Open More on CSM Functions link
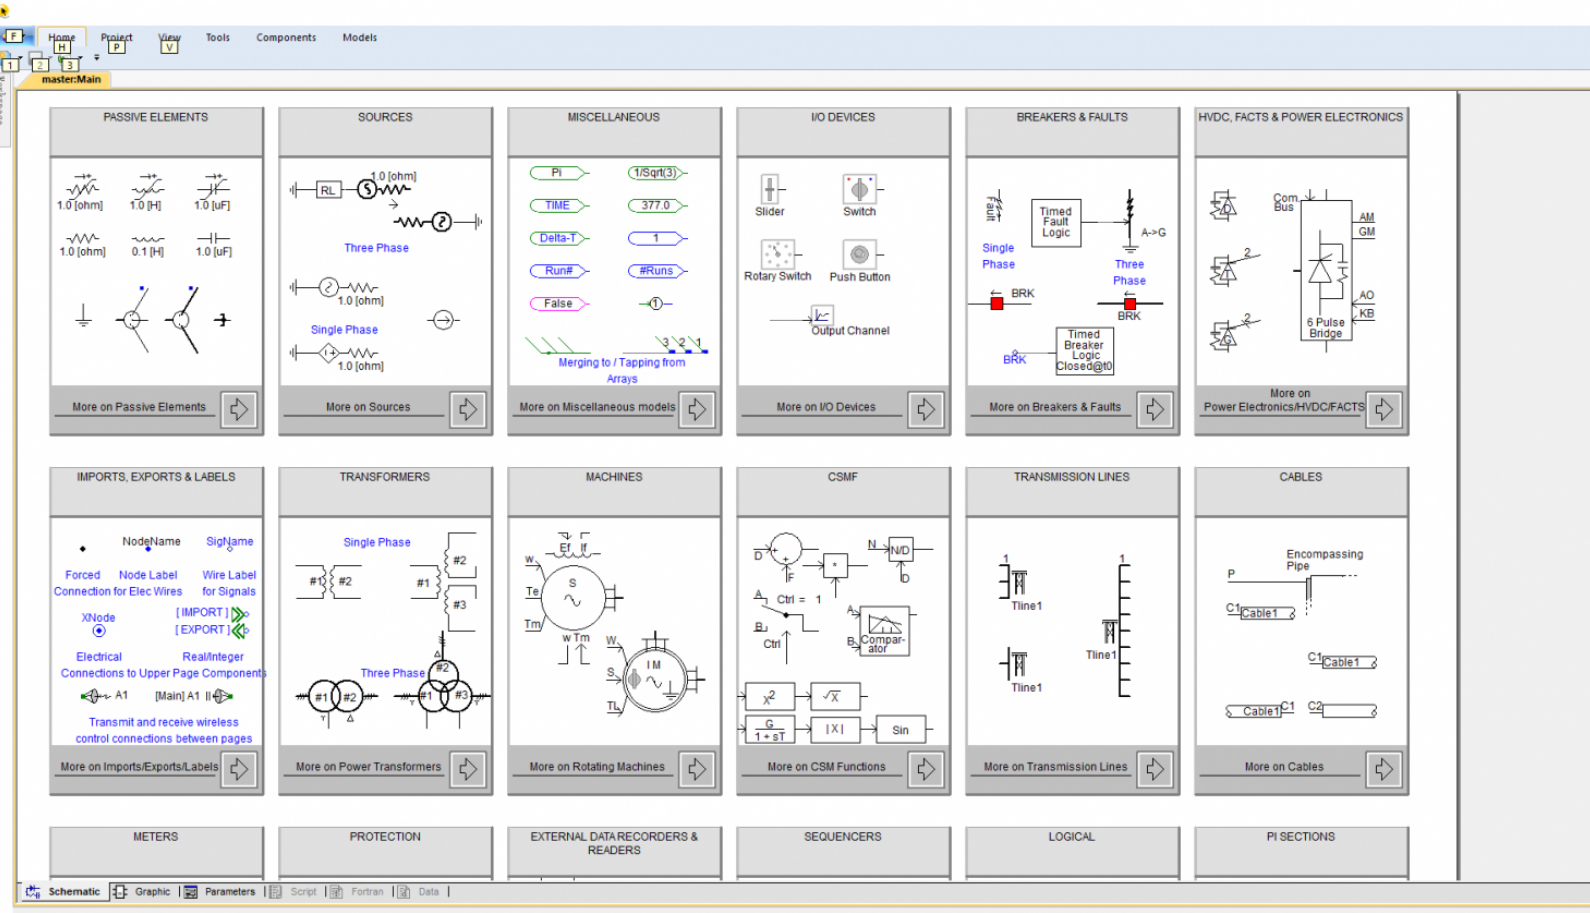Image resolution: width=1590 pixels, height=913 pixels. click(826, 767)
